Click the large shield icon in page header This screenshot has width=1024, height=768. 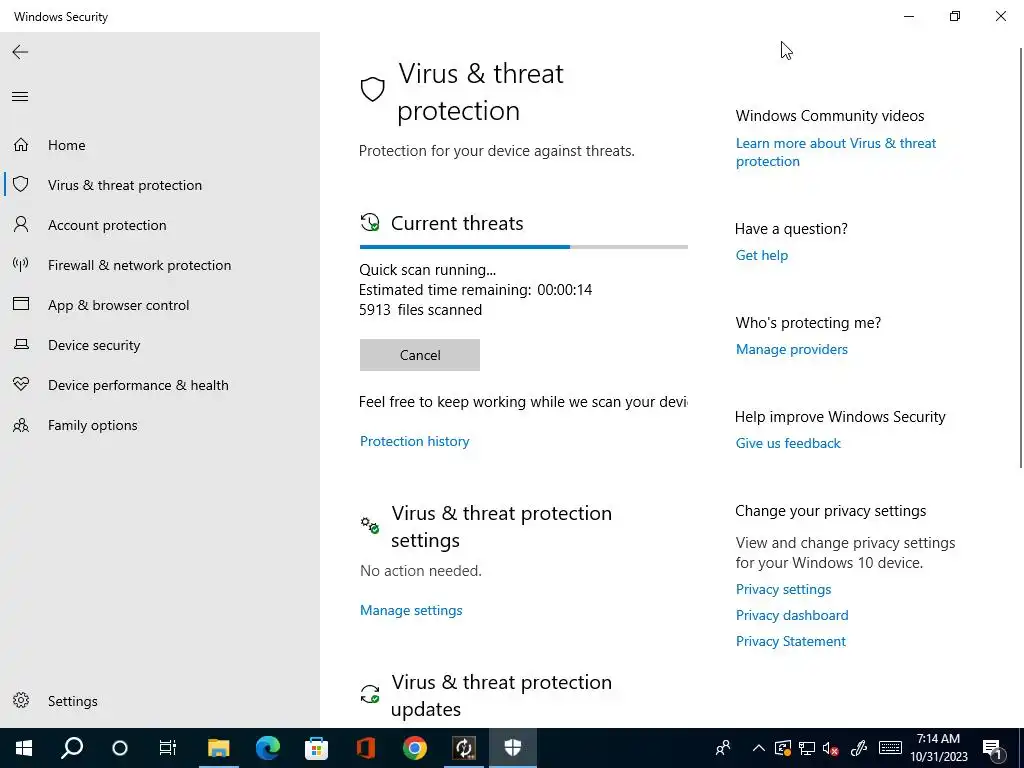click(x=372, y=89)
